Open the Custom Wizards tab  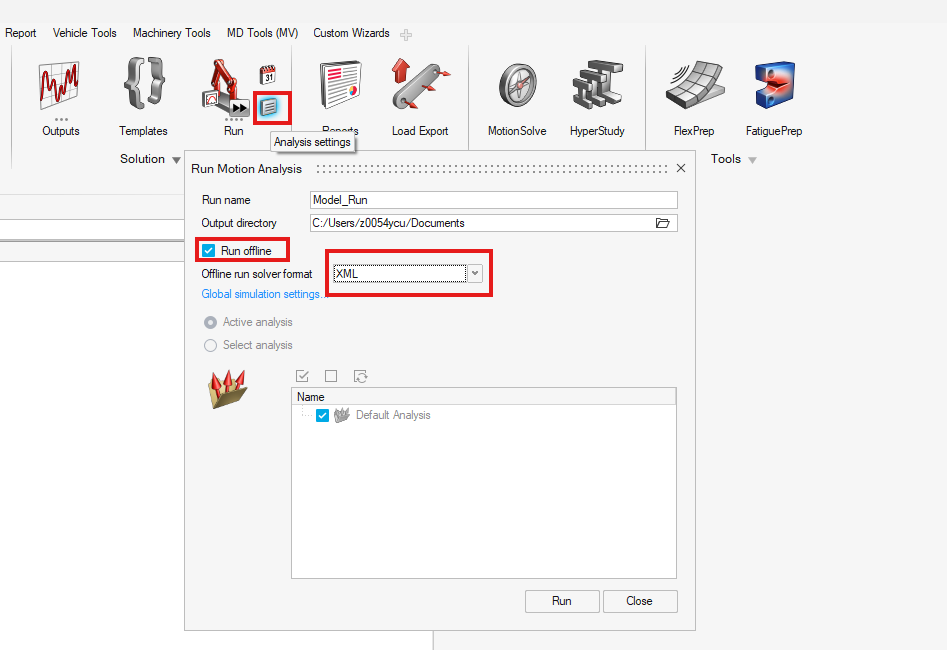coord(352,33)
